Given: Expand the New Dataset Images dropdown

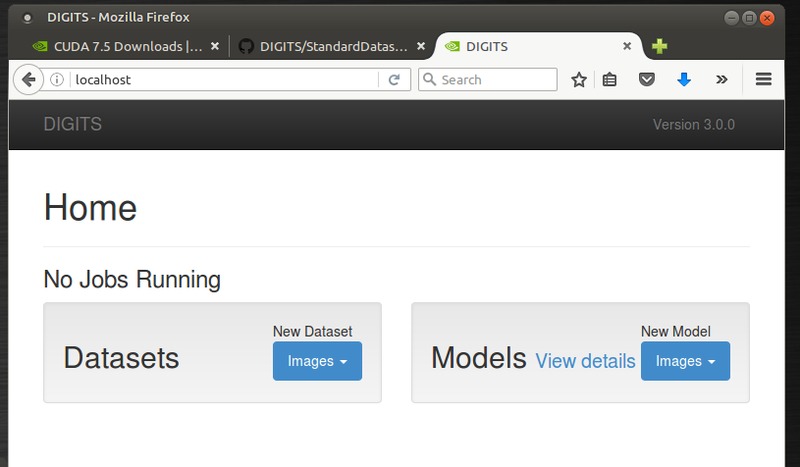Looking at the screenshot, I should click(317, 361).
